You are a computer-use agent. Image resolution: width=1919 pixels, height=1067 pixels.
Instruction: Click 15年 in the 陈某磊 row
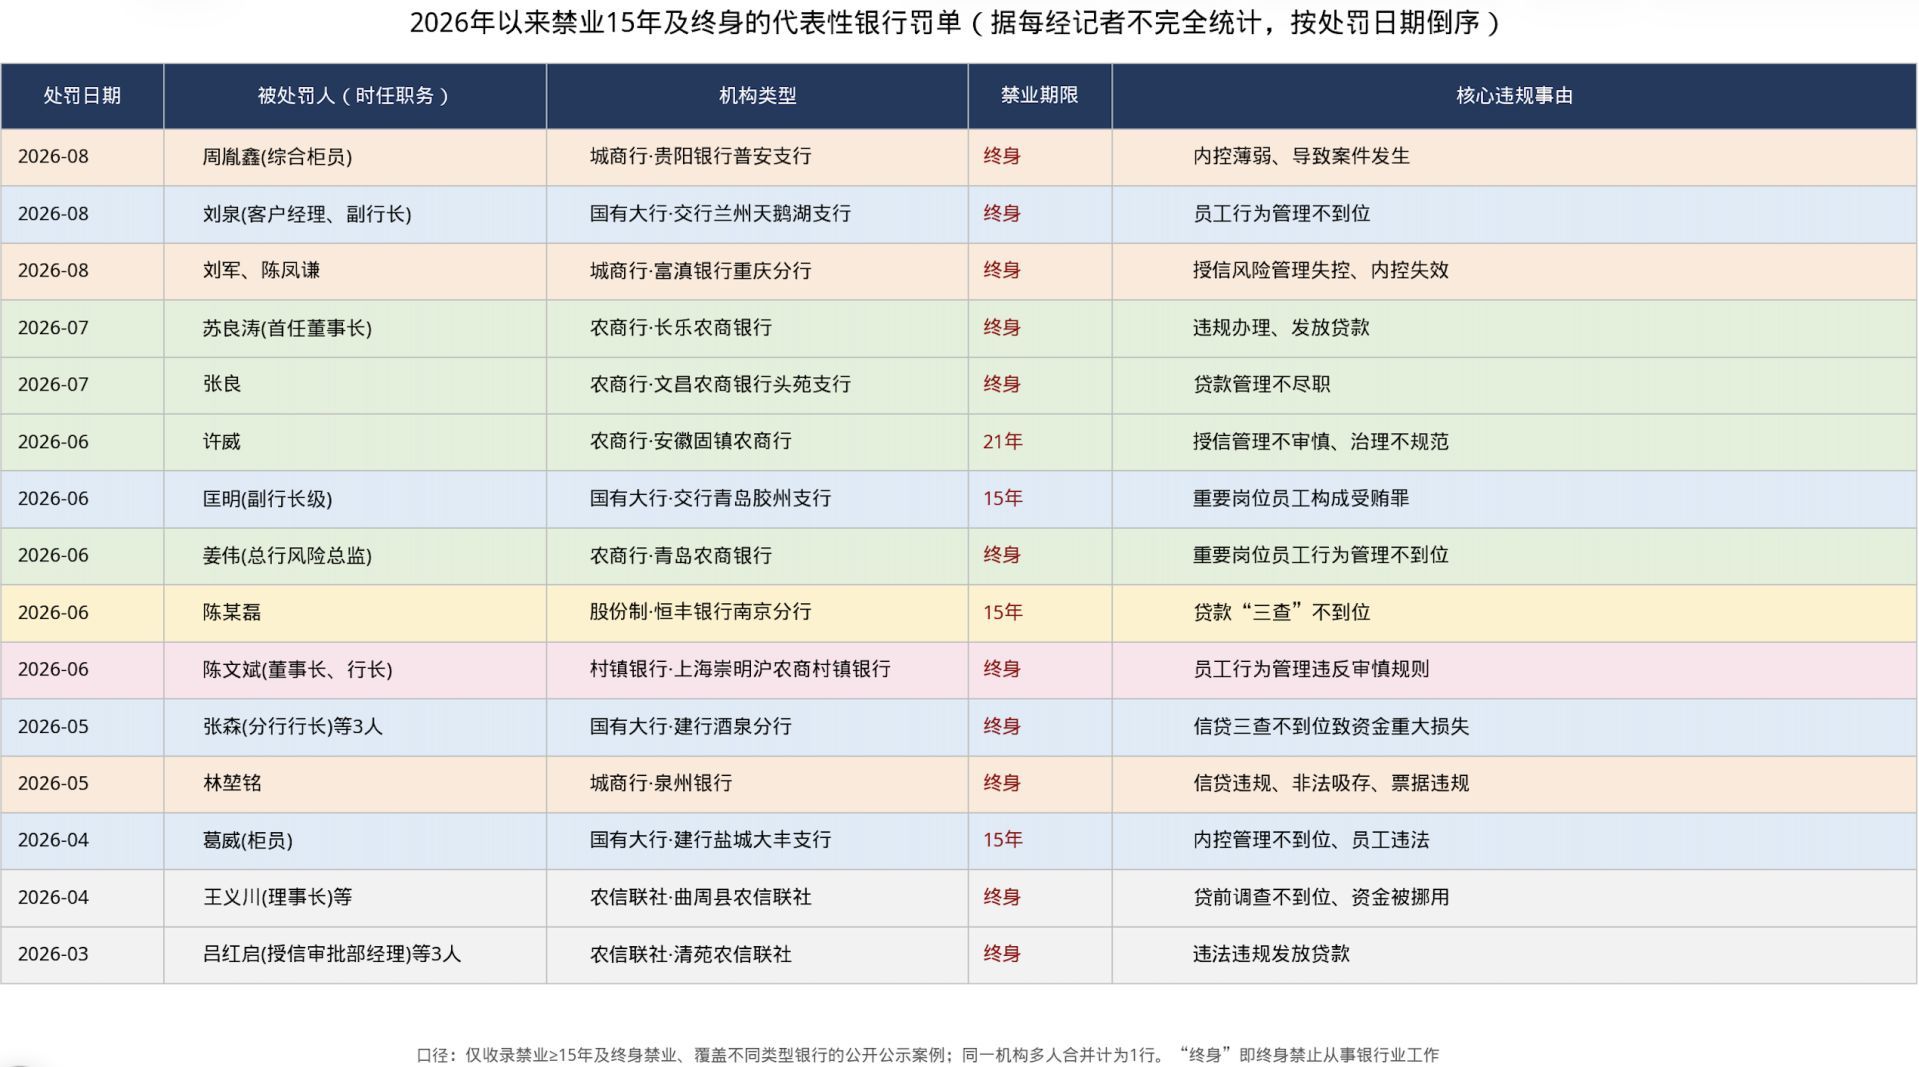point(1002,612)
